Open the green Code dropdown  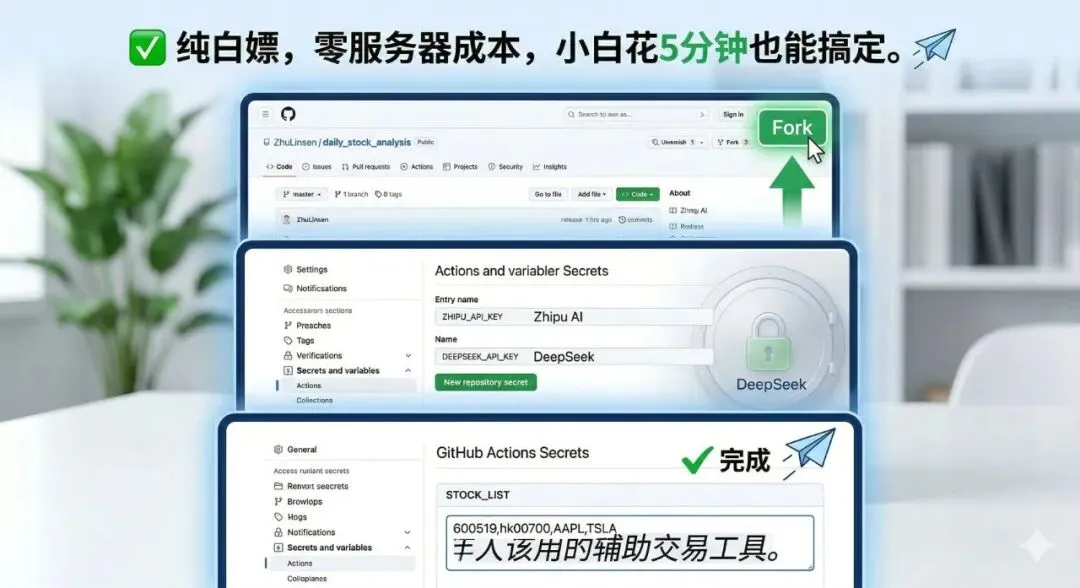click(637, 194)
